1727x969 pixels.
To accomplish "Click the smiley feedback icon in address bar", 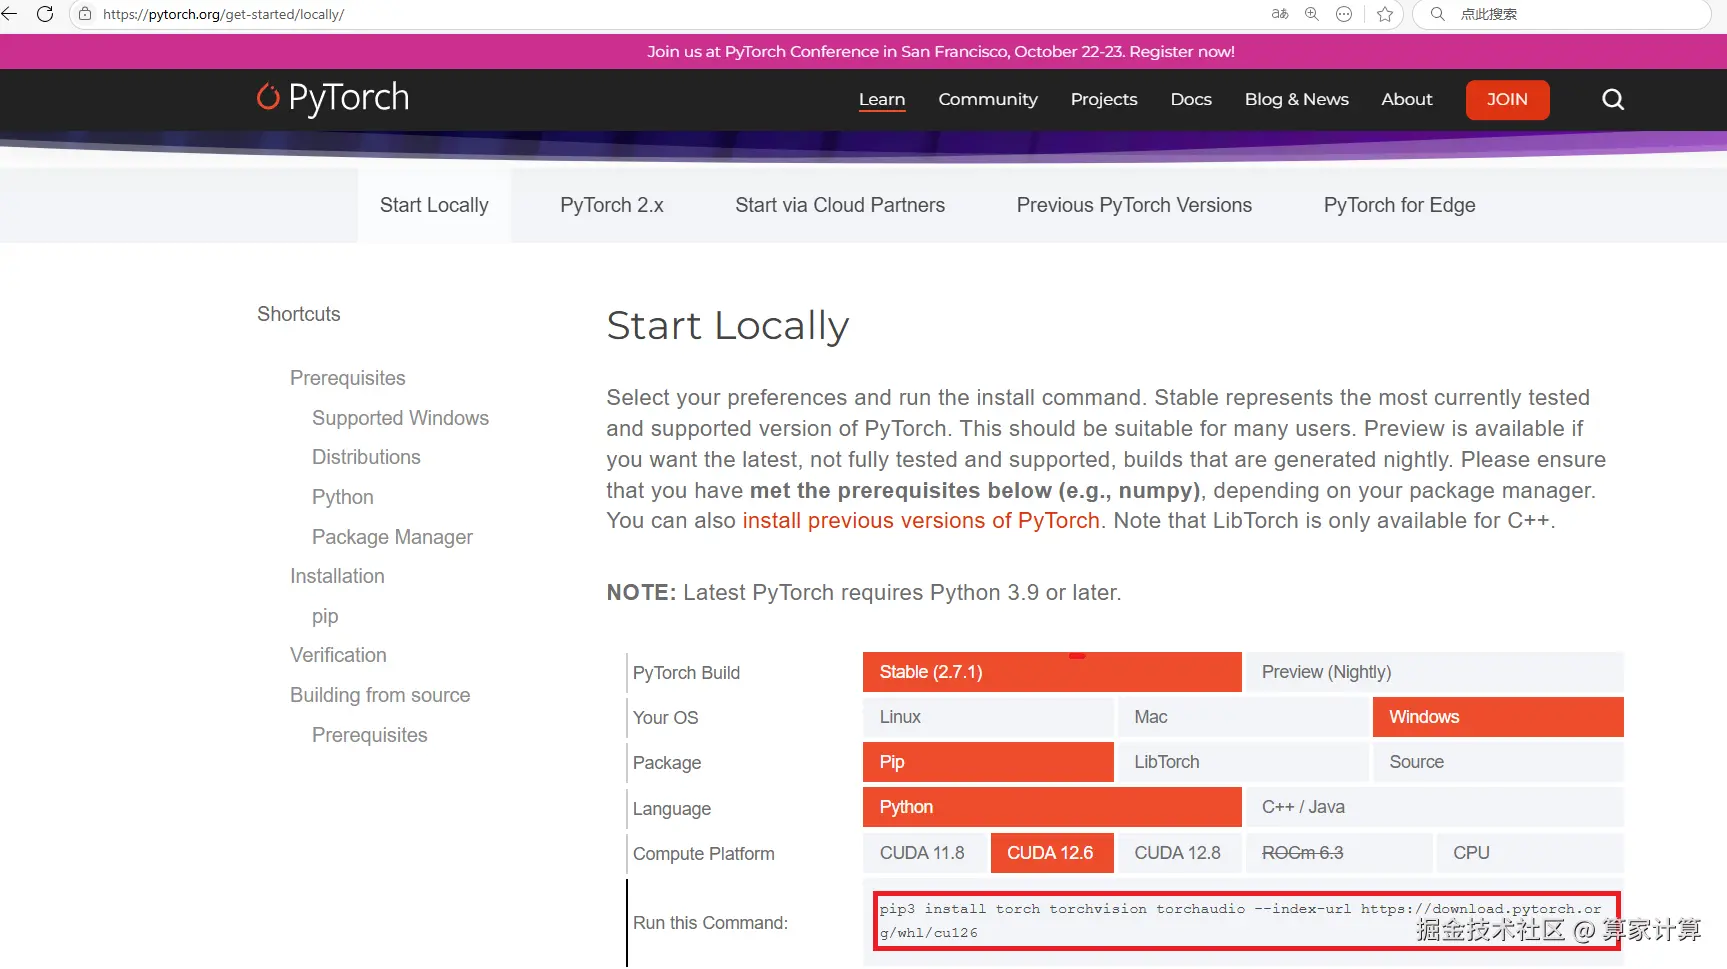I will pyautogui.click(x=1344, y=14).
